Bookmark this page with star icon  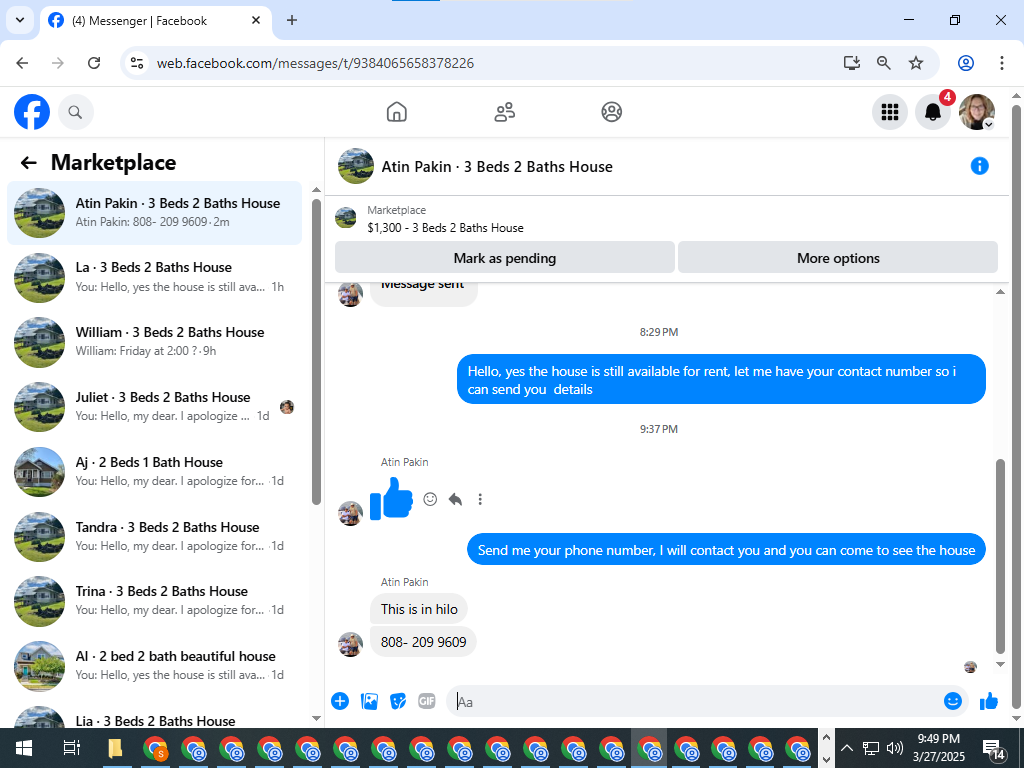[x=916, y=63]
